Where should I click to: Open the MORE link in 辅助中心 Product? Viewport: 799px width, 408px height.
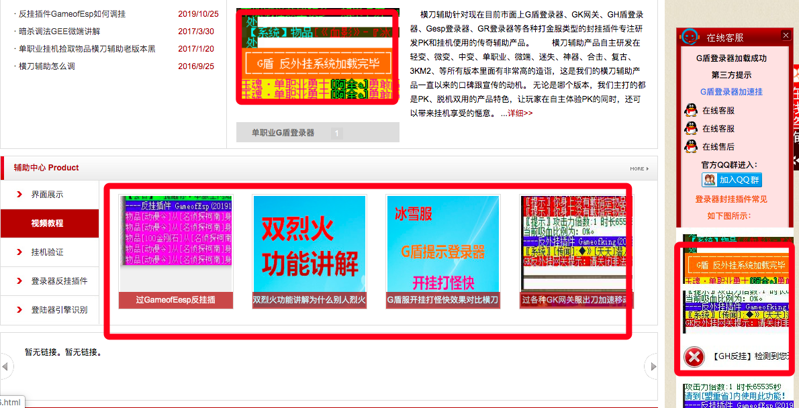point(640,168)
